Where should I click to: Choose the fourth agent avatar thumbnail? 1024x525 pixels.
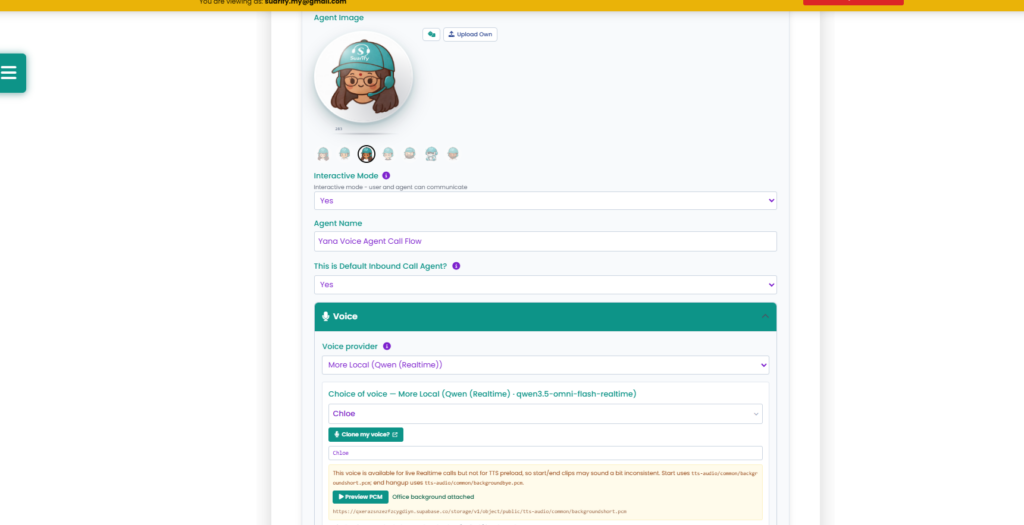point(388,154)
